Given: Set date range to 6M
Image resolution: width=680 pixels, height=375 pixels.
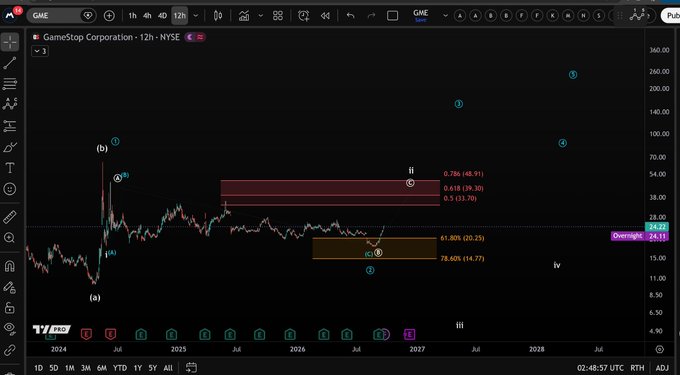Looking at the screenshot, I should pos(102,368).
